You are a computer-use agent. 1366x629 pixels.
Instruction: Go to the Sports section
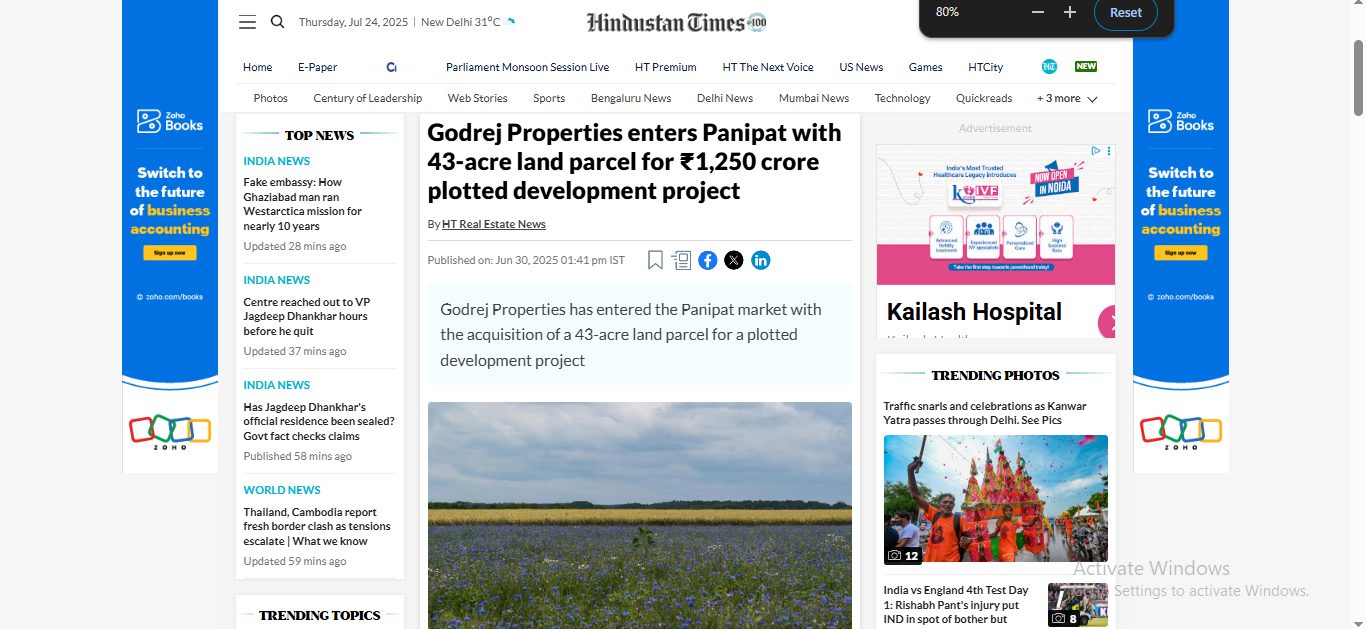549,98
